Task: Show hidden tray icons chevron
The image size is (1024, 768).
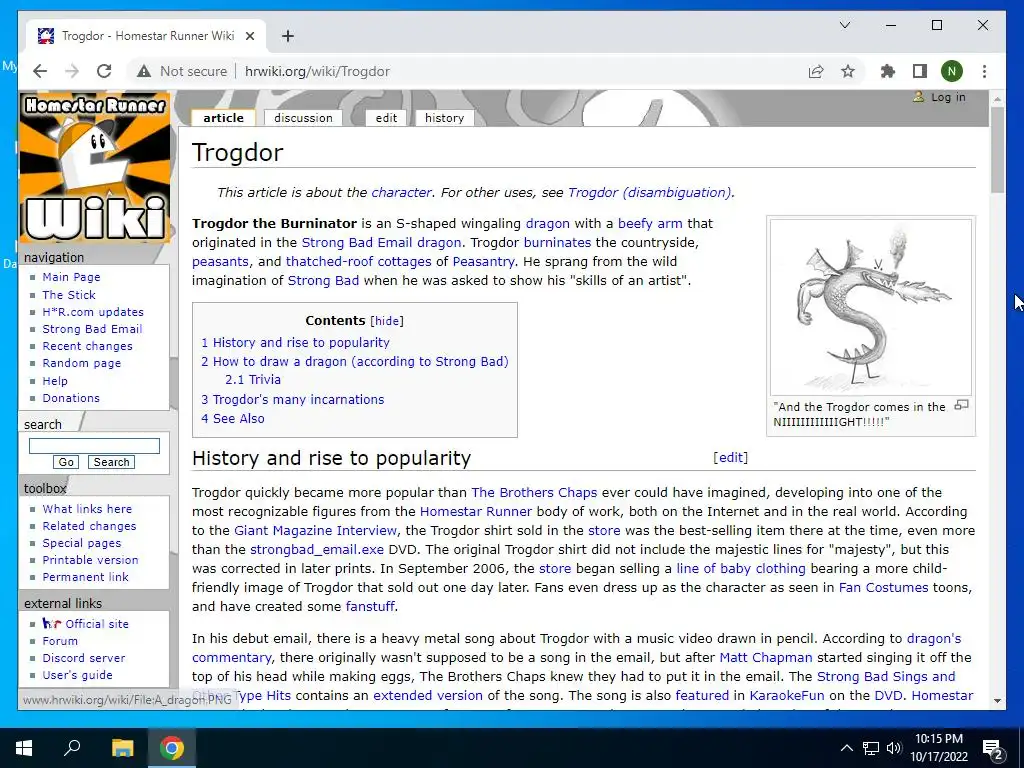Action: tap(846, 748)
